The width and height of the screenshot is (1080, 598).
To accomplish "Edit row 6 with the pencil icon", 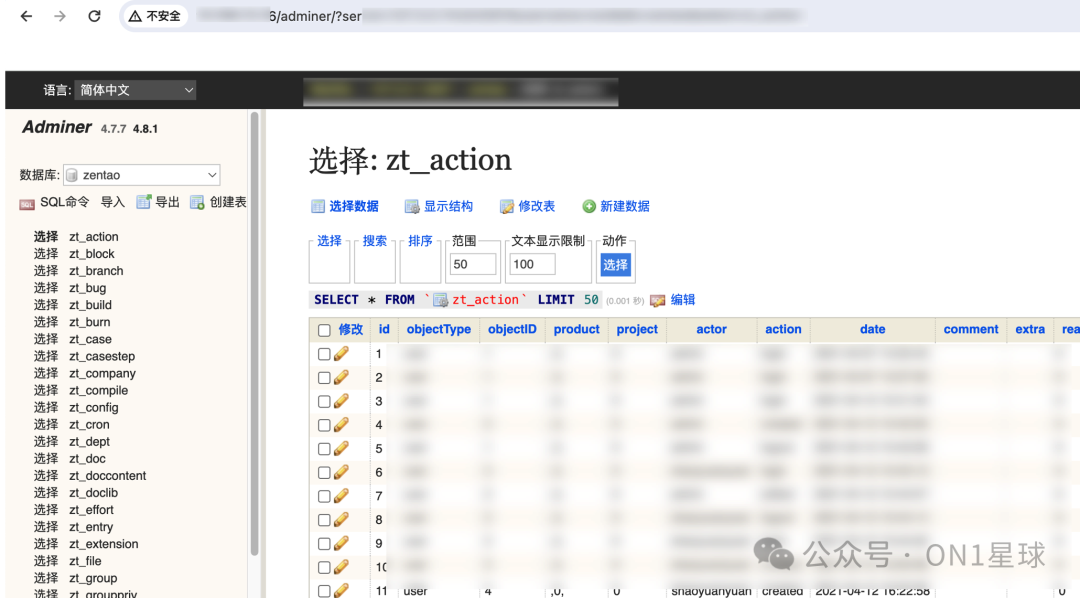I will [341, 473].
